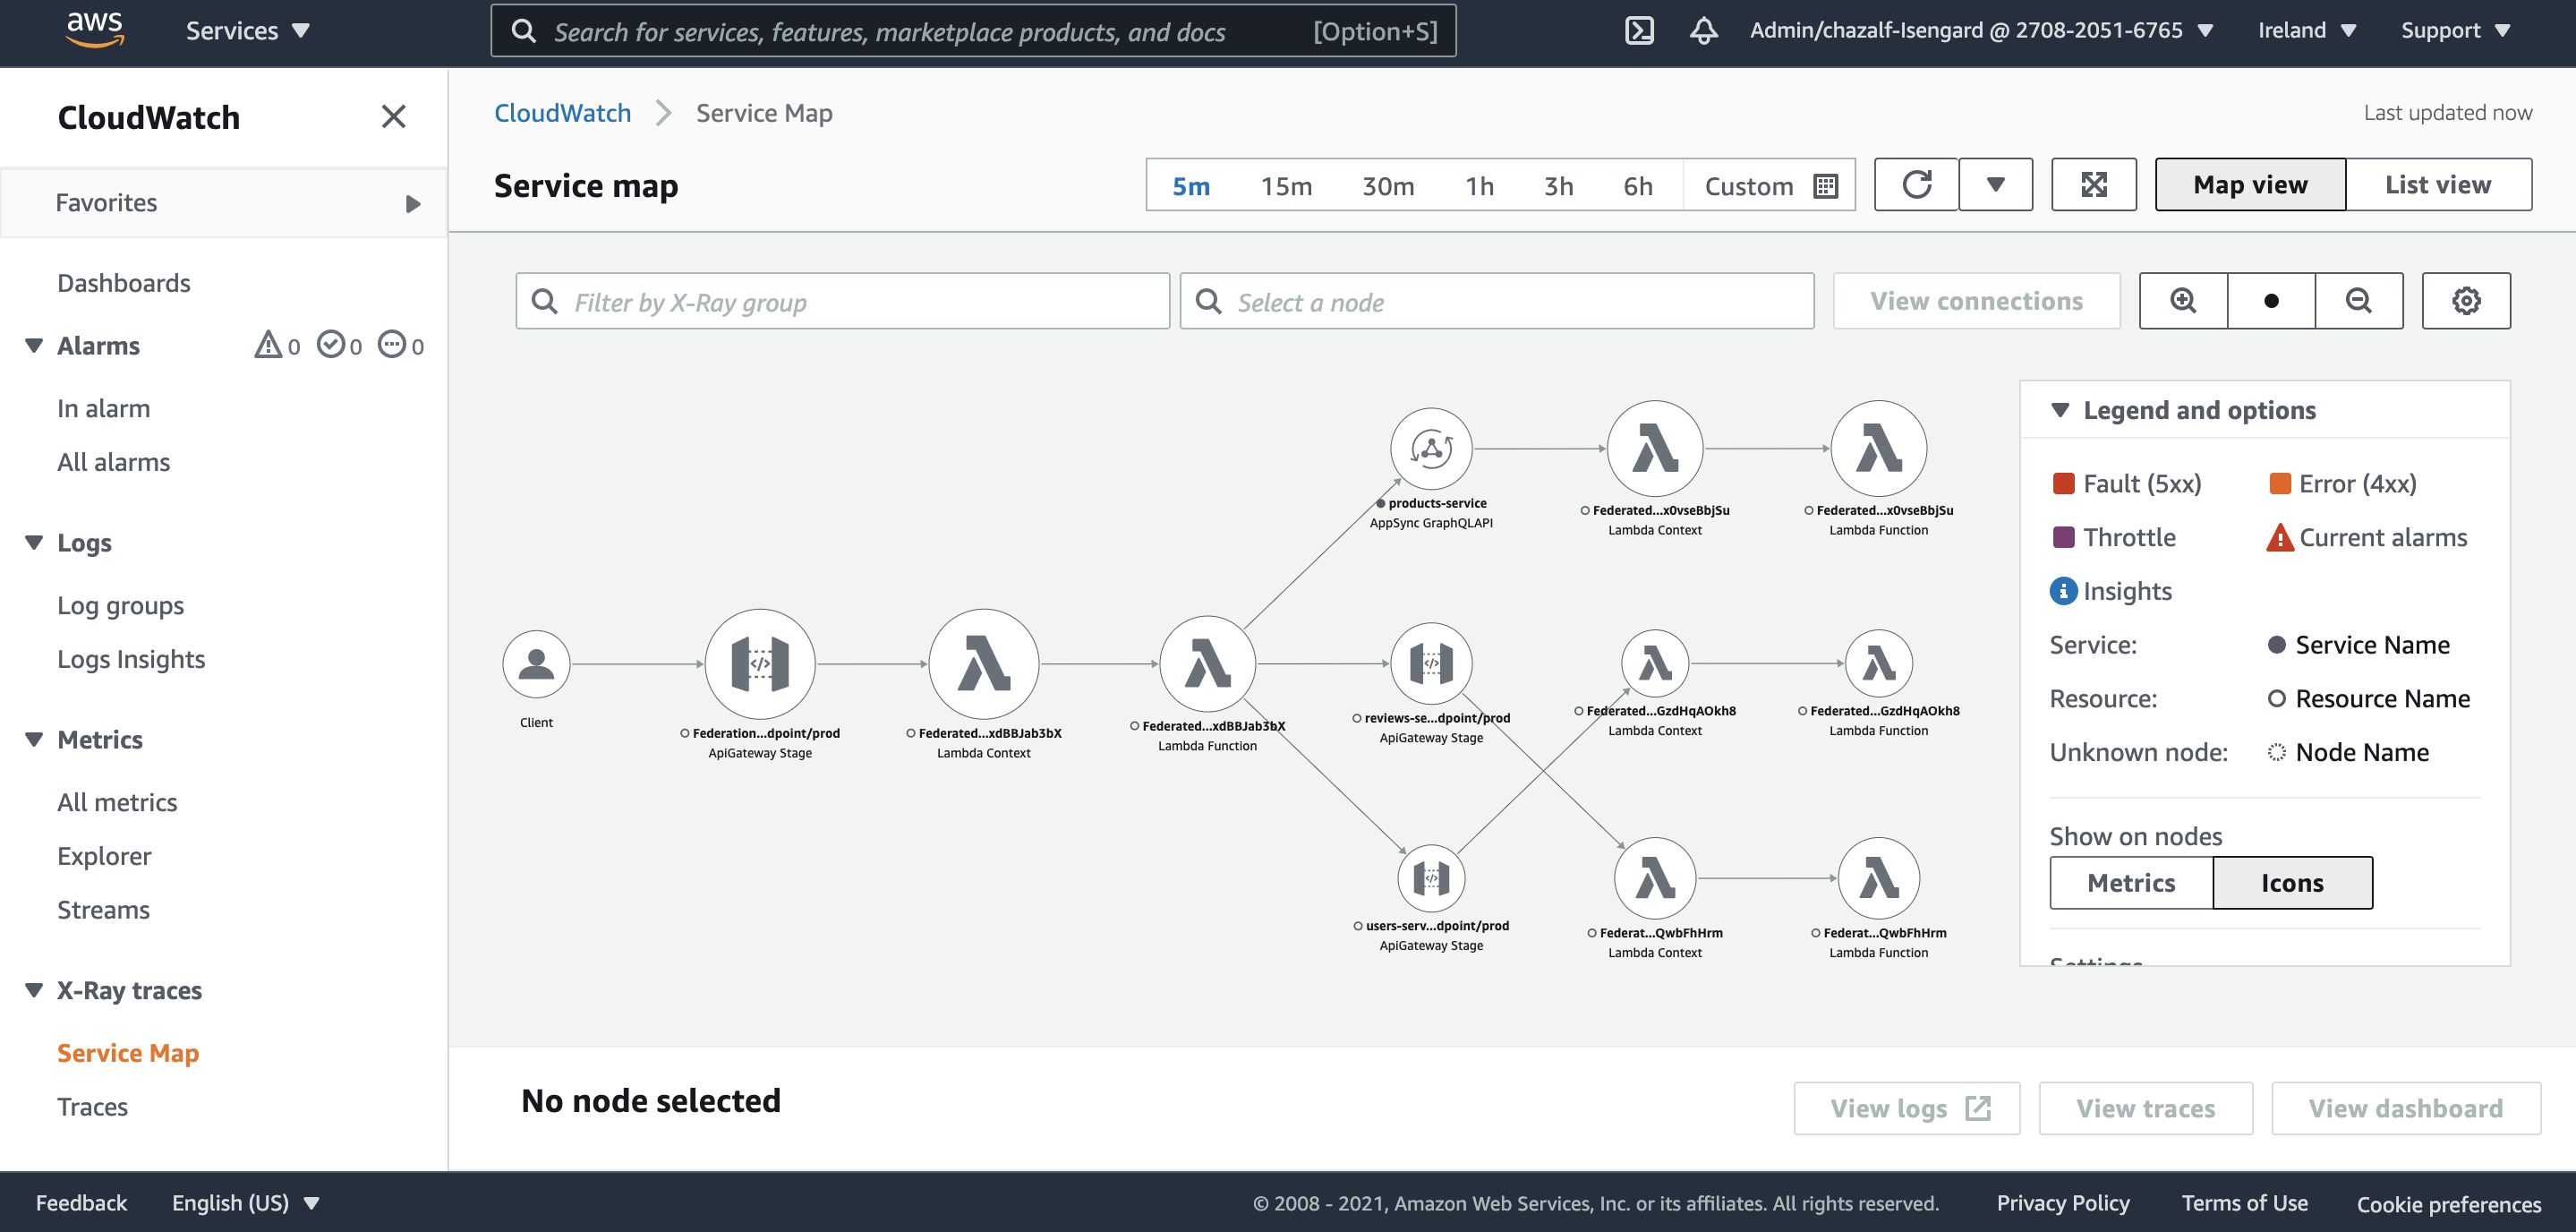Click the Fault (5xx) red swatch
Screen dimensions: 2576x1232
tap(2063, 484)
